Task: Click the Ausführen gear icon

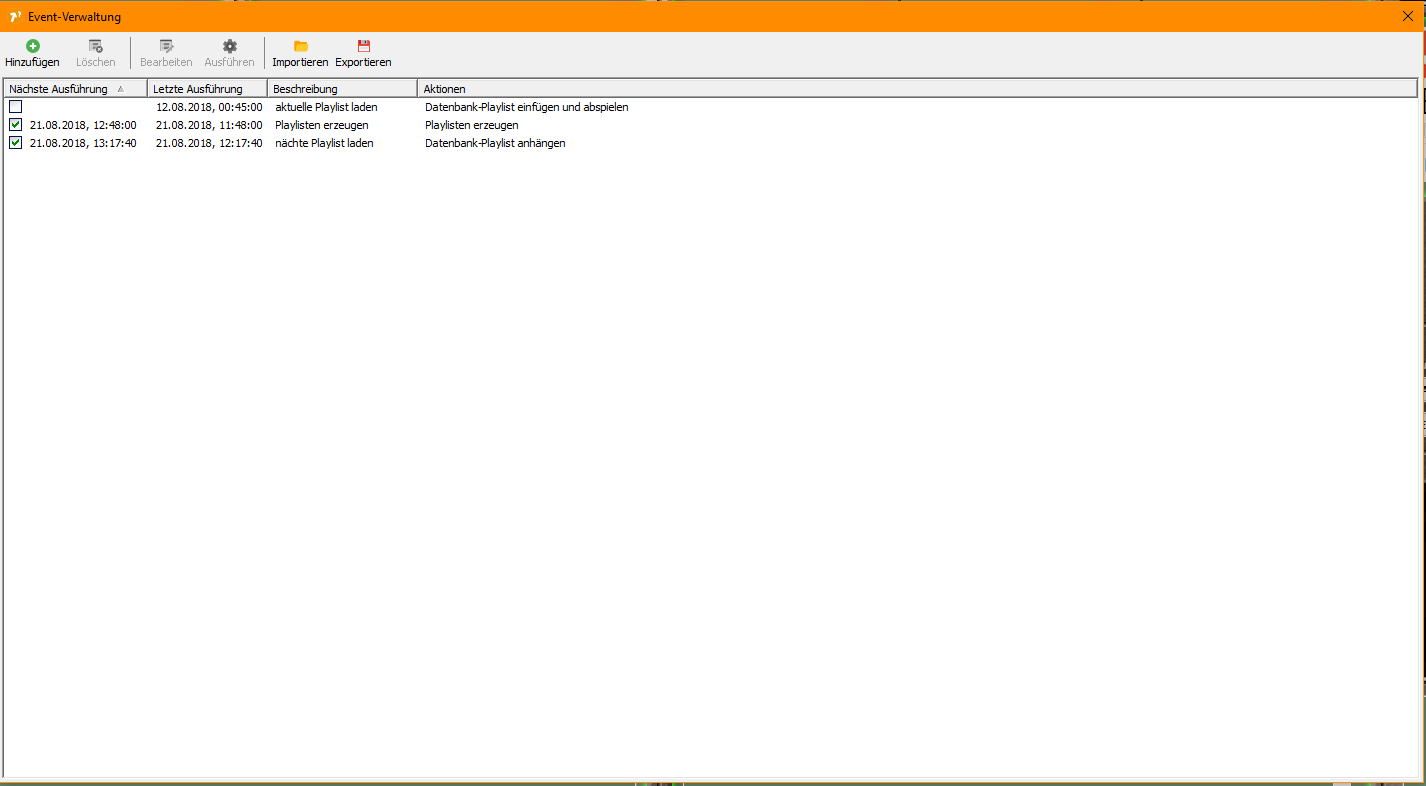Action: point(229,44)
